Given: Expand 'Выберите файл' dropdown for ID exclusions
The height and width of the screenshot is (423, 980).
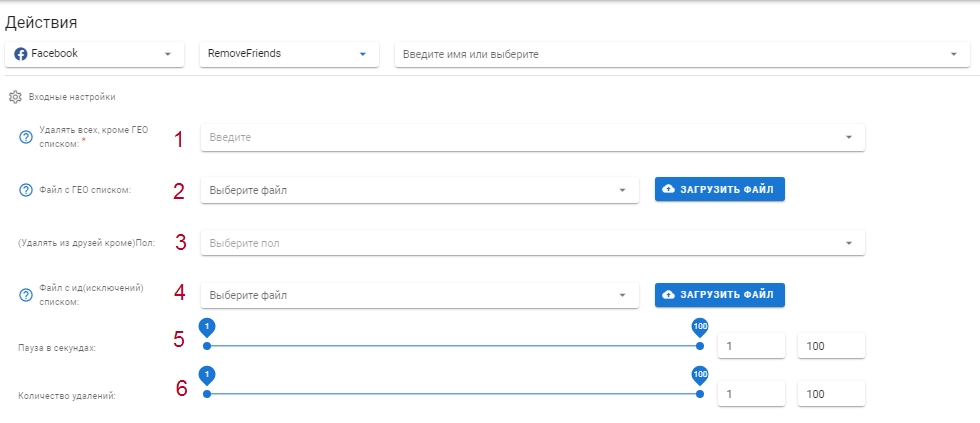Looking at the screenshot, I should 419,295.
